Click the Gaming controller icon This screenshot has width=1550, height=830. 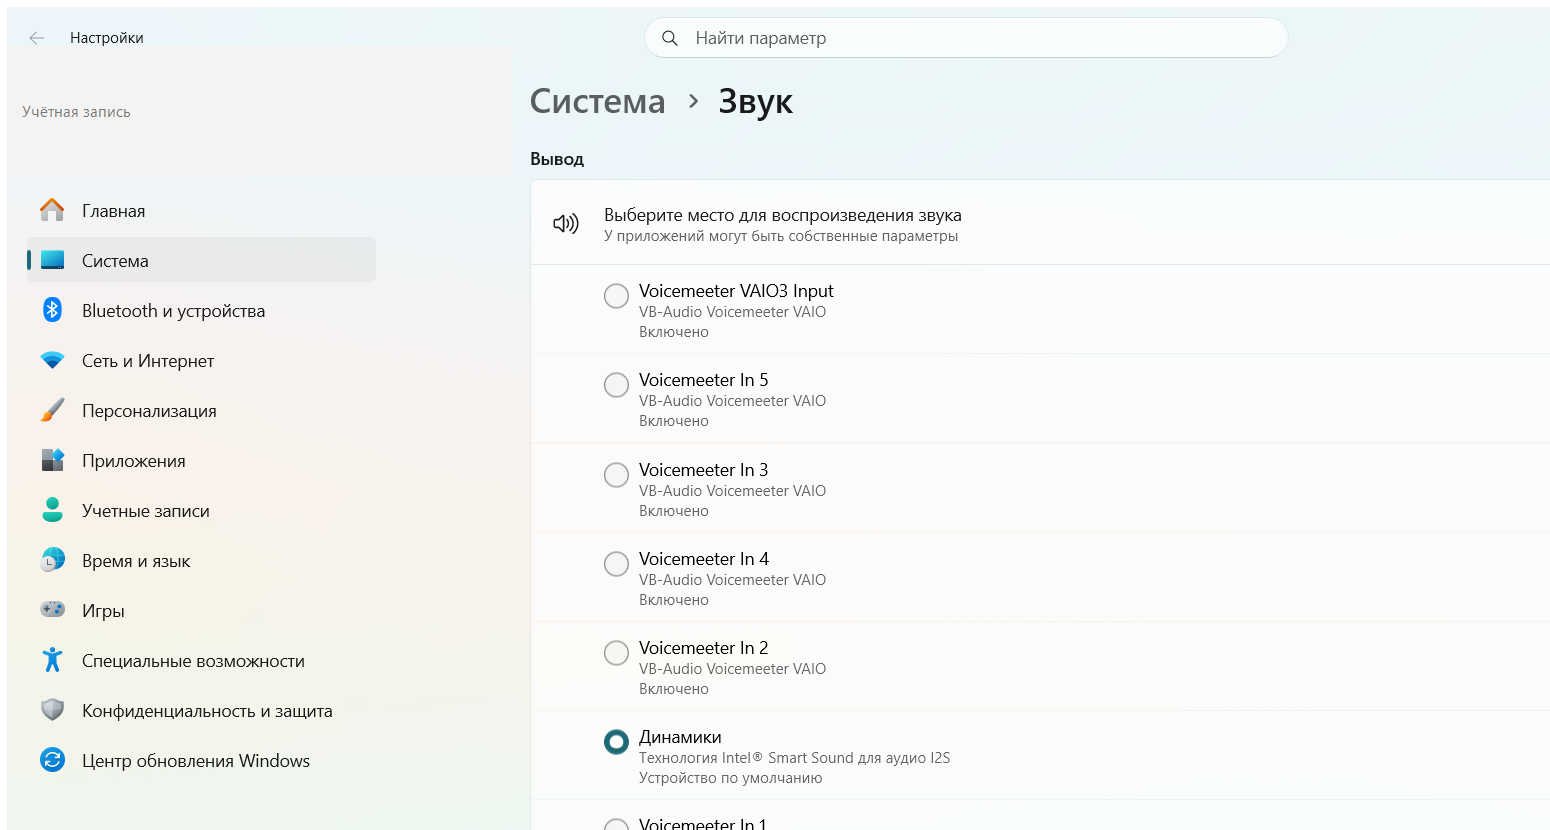tap(52, 609)
